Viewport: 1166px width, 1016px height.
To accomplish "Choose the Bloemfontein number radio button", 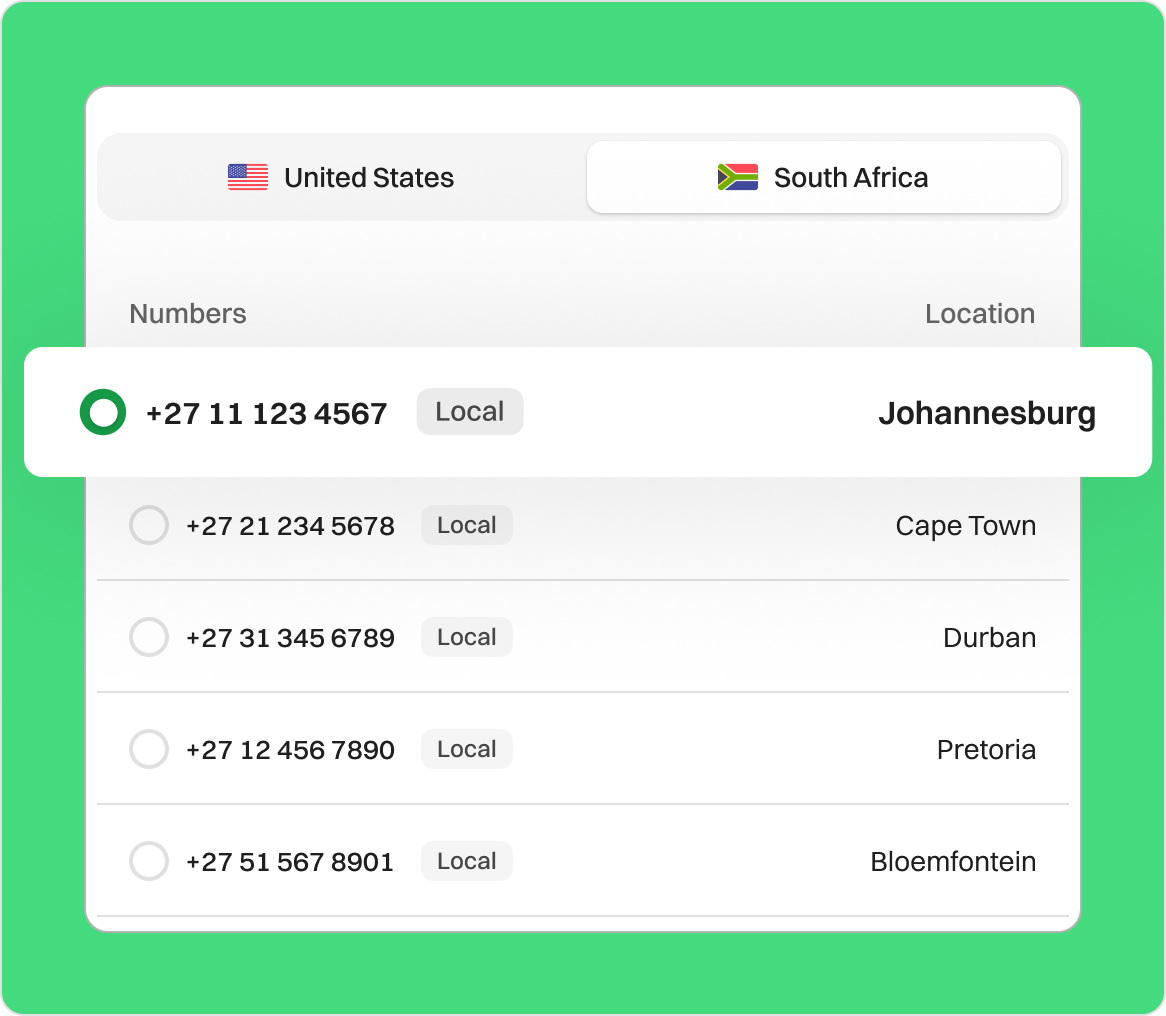I will coord(149,862).
